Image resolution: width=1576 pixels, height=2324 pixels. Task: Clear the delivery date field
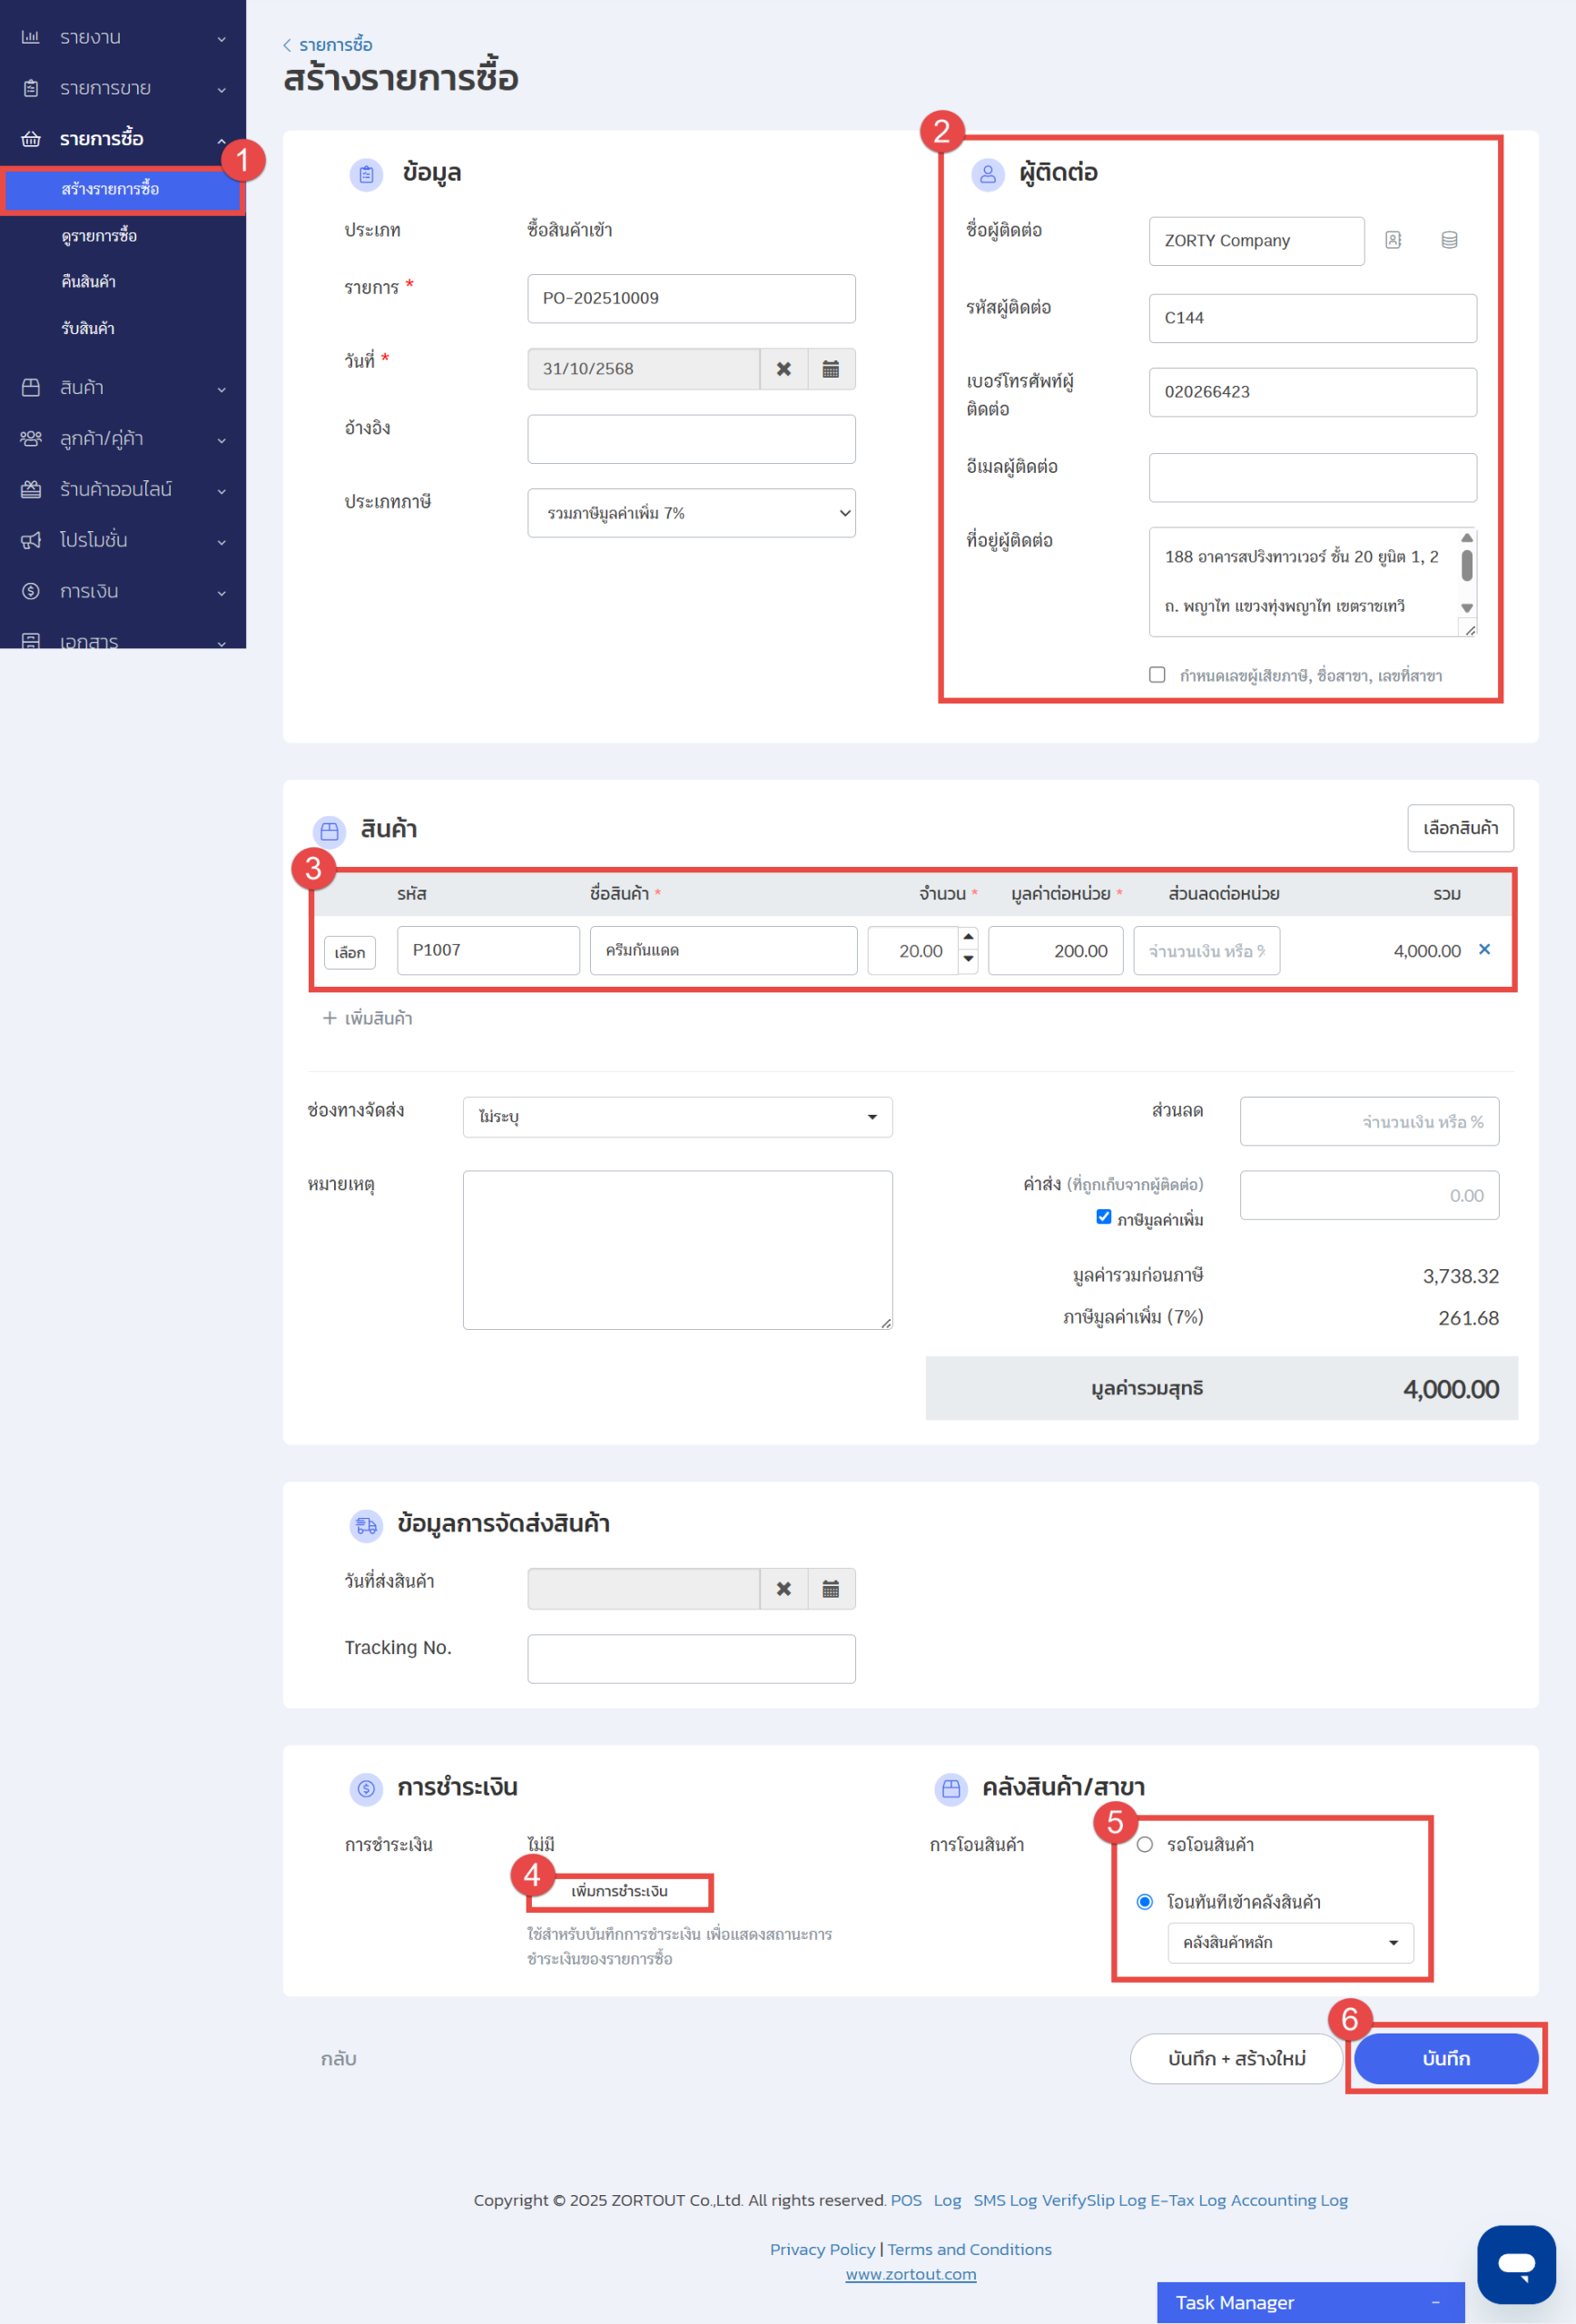[784, 1589]
